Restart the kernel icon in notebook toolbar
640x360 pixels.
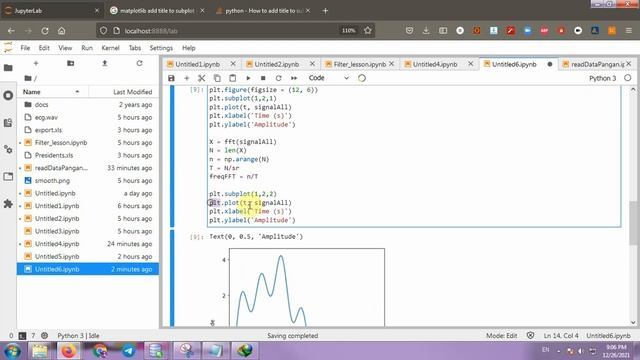coord(278,78)
